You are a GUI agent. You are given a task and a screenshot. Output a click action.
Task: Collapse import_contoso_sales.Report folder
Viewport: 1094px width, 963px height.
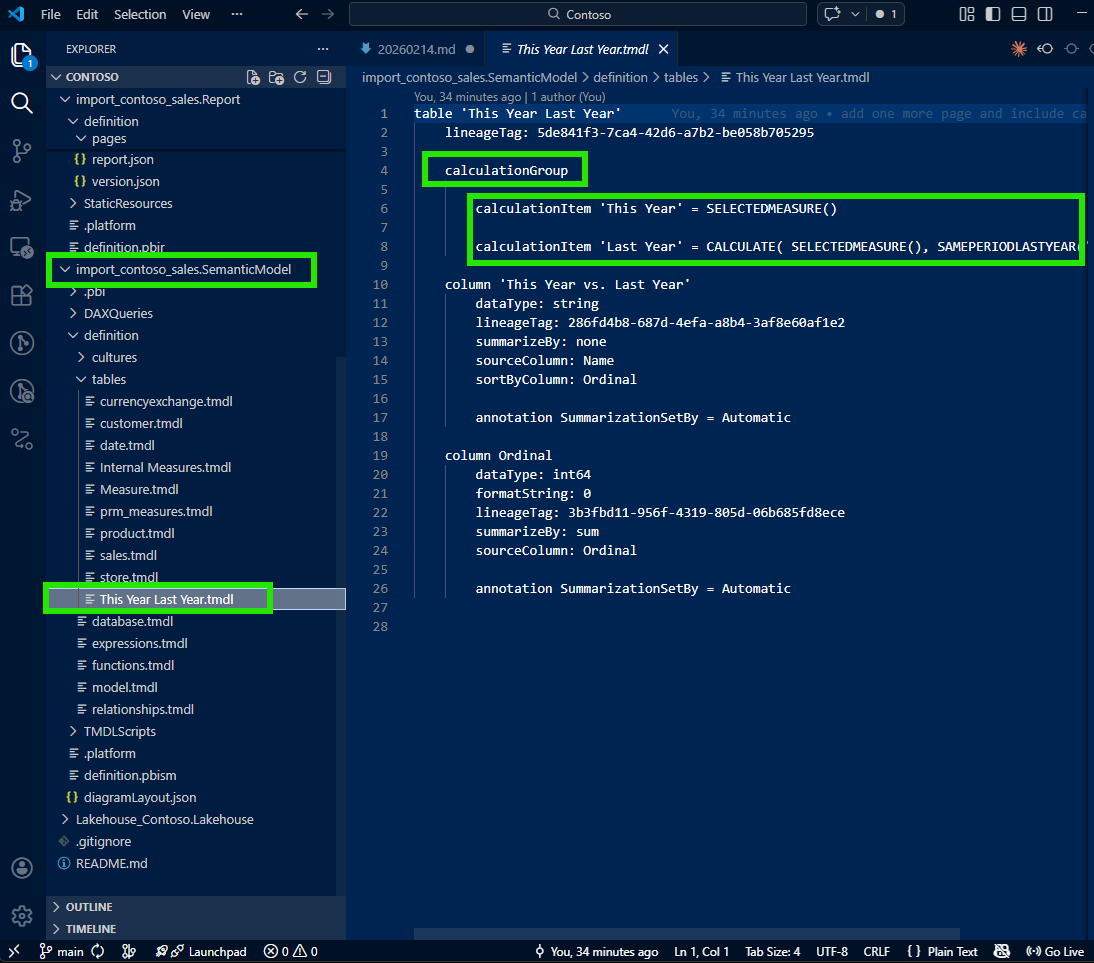pyautogui.click(x=158, y=99)
